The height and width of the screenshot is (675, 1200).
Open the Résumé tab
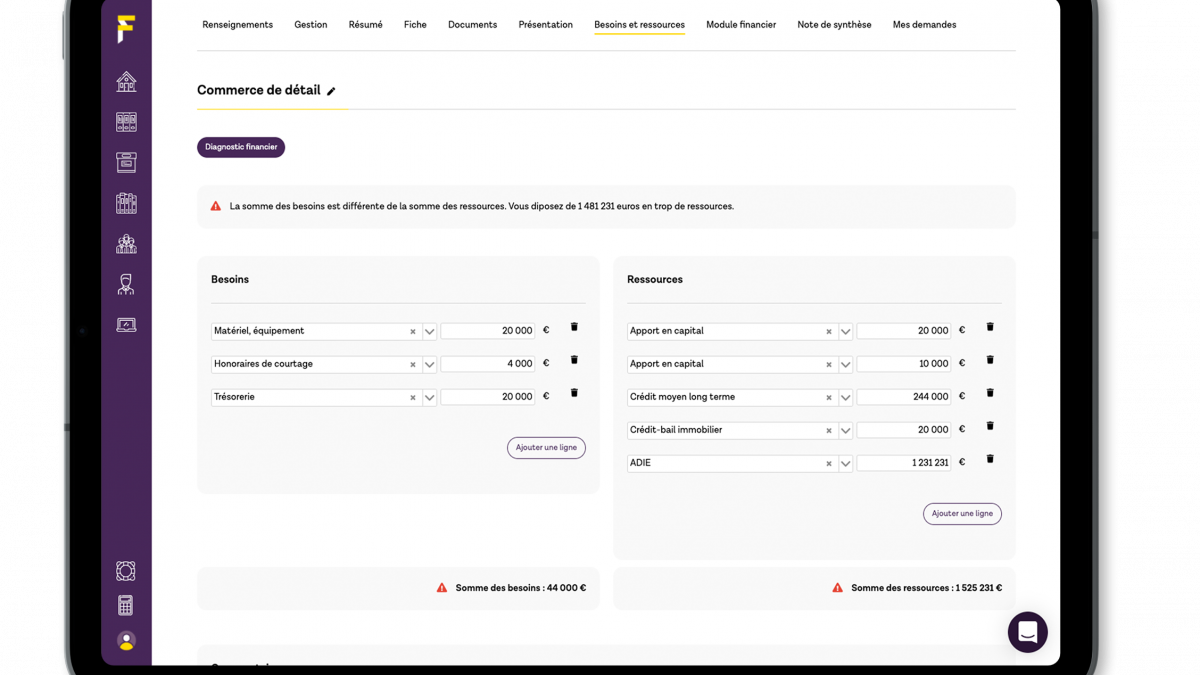(x=365, y=25)
